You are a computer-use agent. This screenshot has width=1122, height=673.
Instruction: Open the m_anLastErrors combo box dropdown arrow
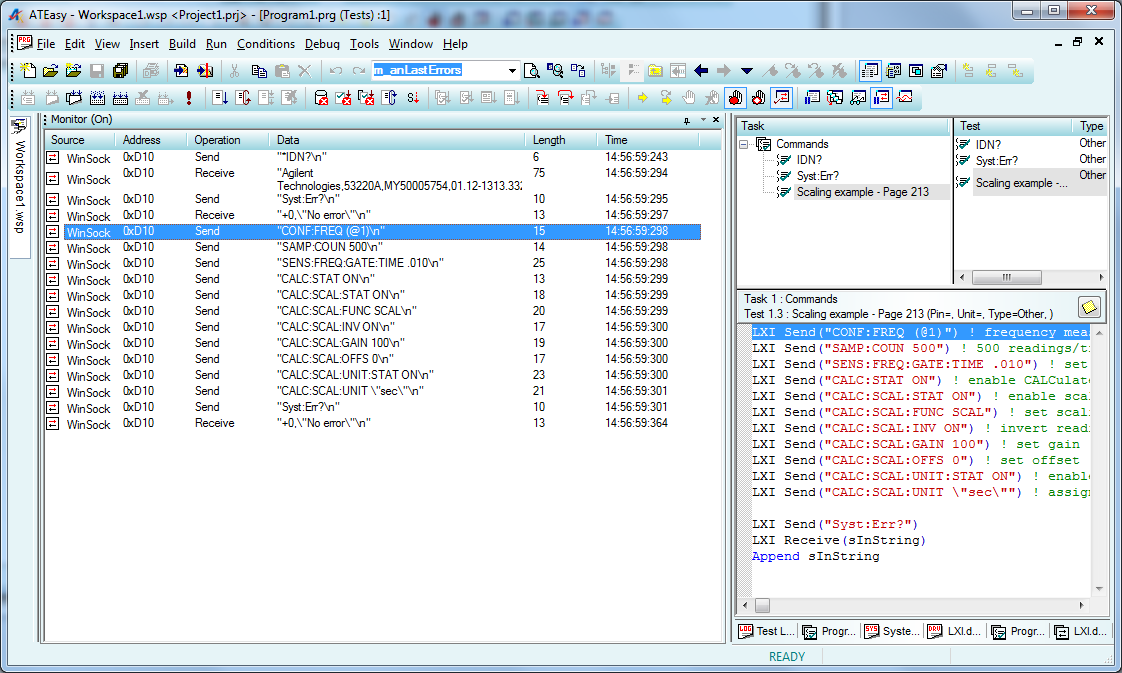click(x=512, y=70)
